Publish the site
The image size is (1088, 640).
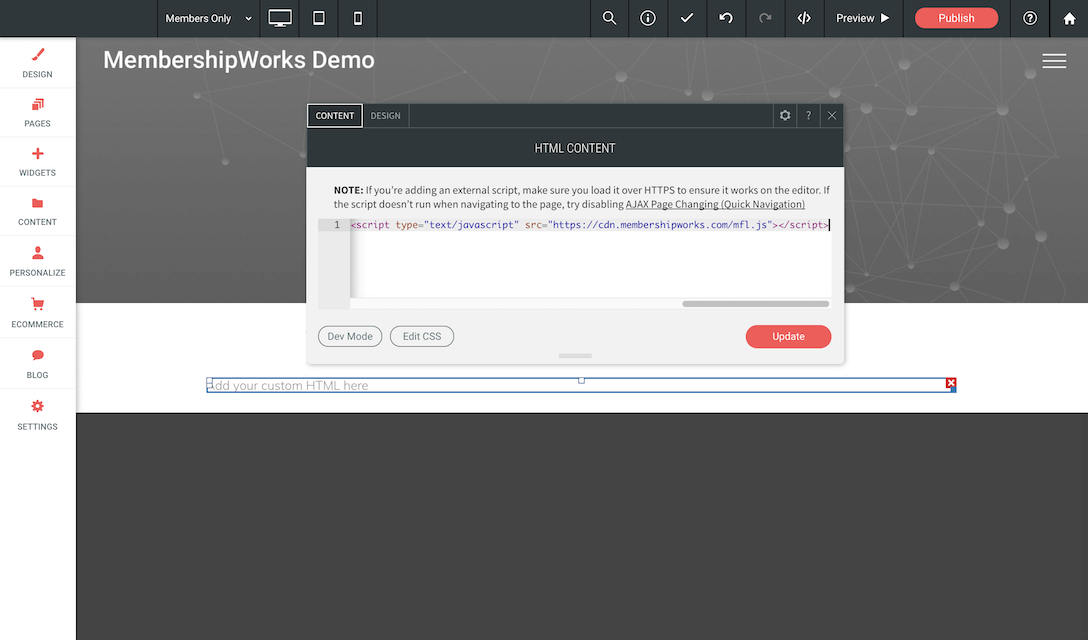(x=956, y=18)
